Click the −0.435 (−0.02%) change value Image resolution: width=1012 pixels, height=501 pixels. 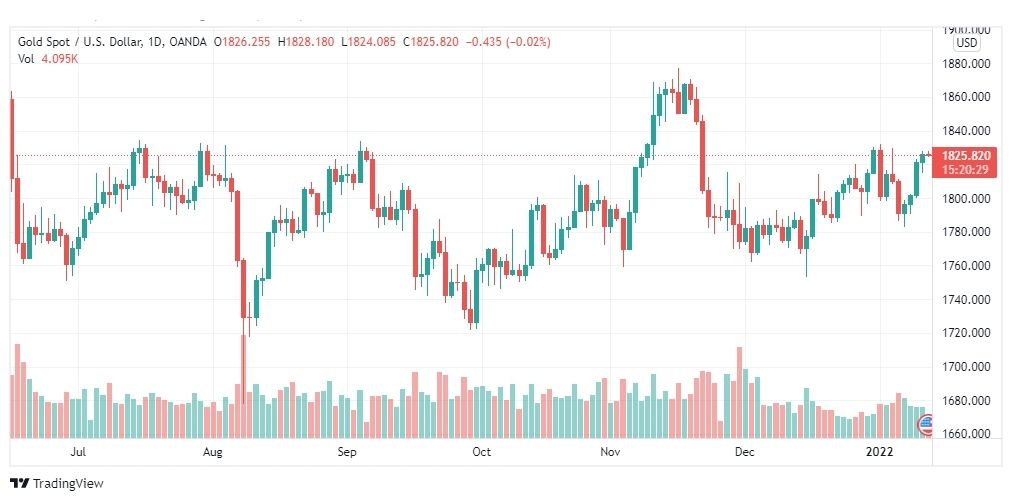[x=507, y=42]
